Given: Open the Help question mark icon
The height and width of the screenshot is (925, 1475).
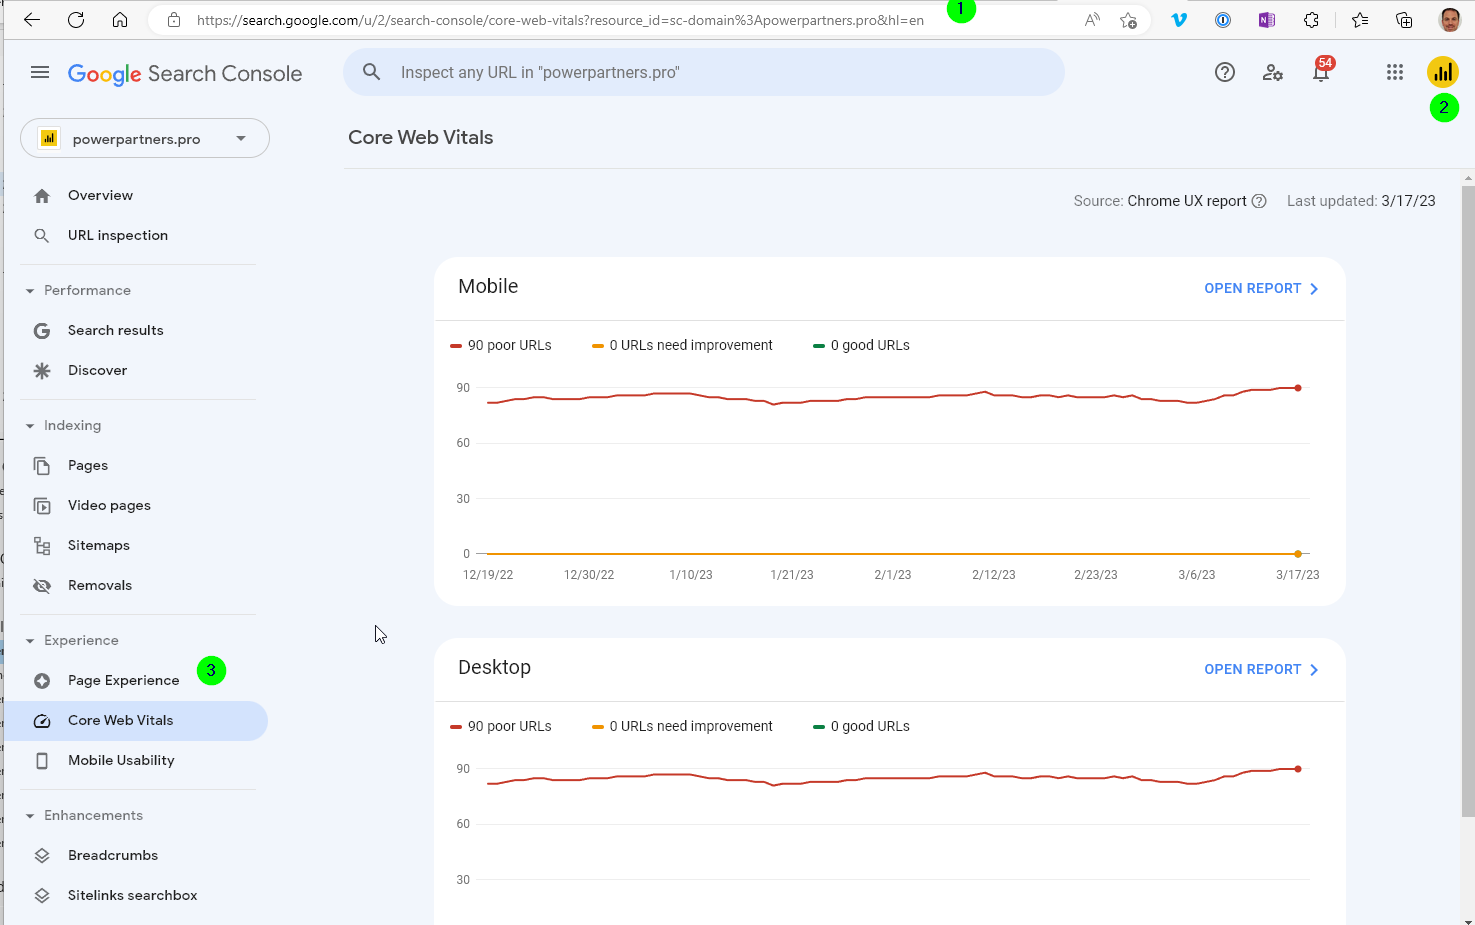Looking at the screenshot, I should tap(1225, 72).
